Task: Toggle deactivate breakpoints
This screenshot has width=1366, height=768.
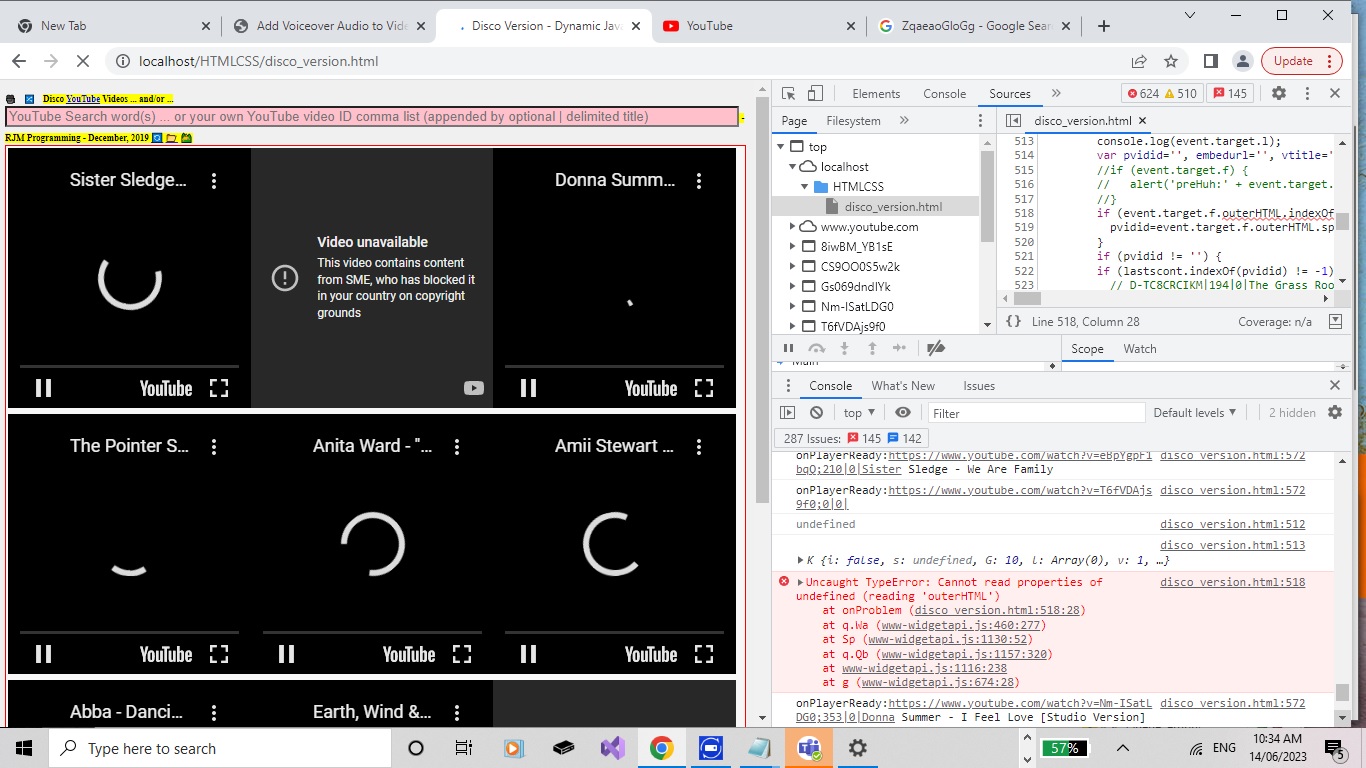Action: coord(936,348)
